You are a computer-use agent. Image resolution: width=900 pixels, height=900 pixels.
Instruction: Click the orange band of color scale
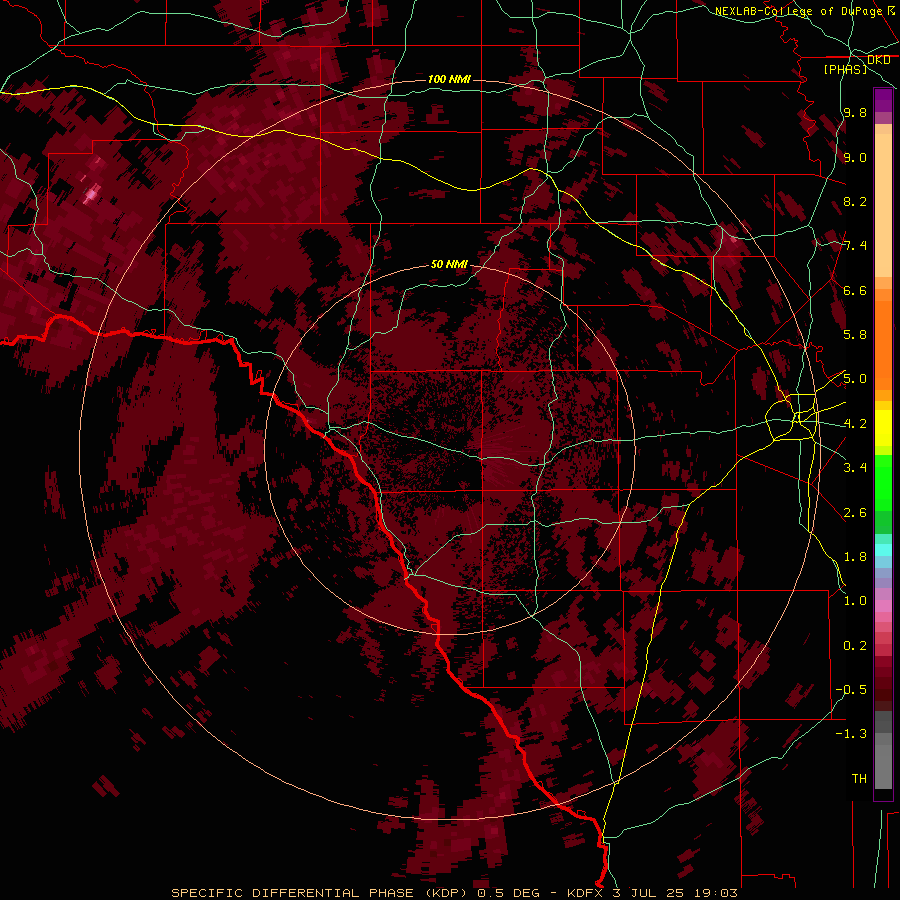tap(883, 344)
